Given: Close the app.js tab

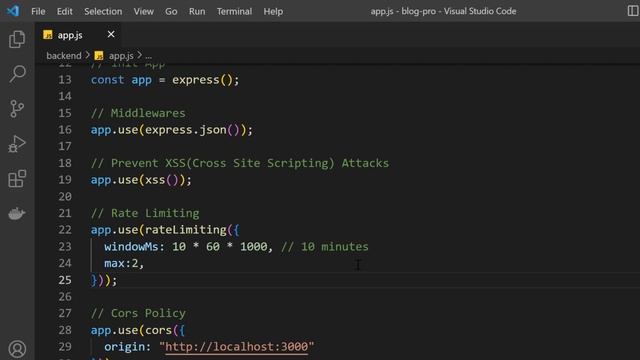Looking at the screenshot, I should click(x=111, y=35).
